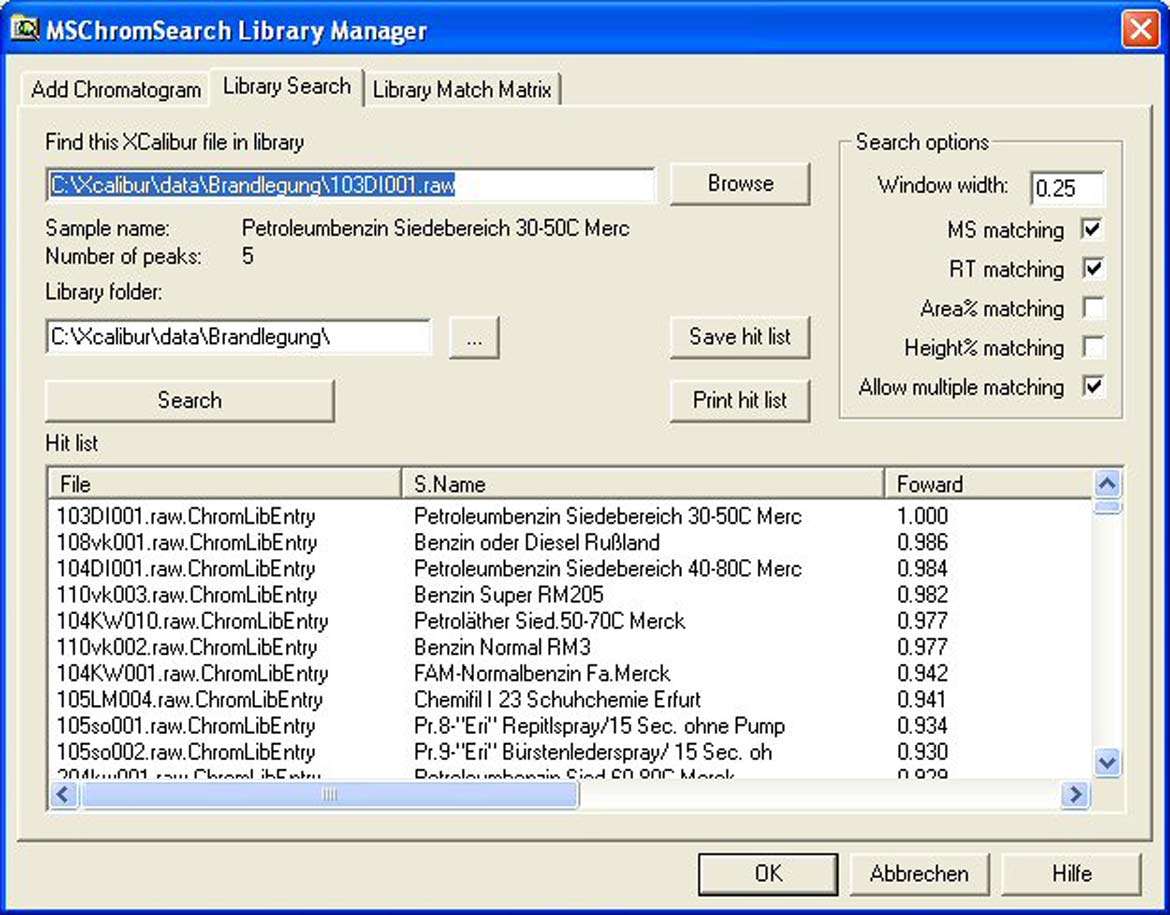Enable the Area% matching checkbox
1170x915 pixels.
[x=1093, y=308]
